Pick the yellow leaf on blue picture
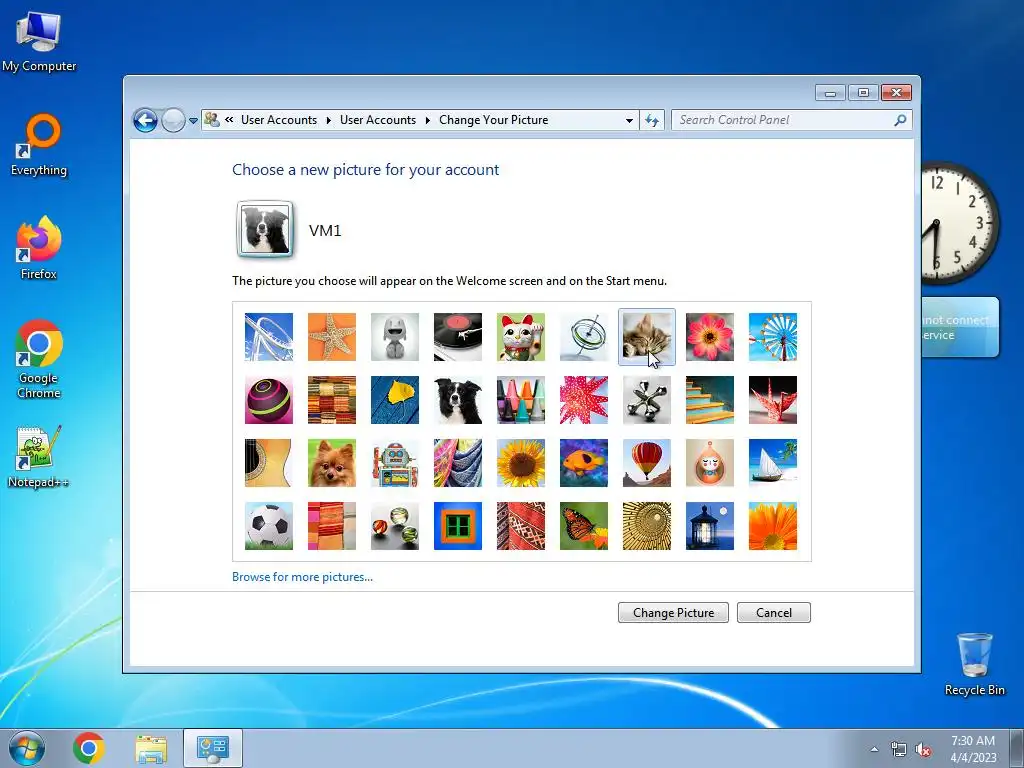1024x768 pixels. (x=395, y=400)
